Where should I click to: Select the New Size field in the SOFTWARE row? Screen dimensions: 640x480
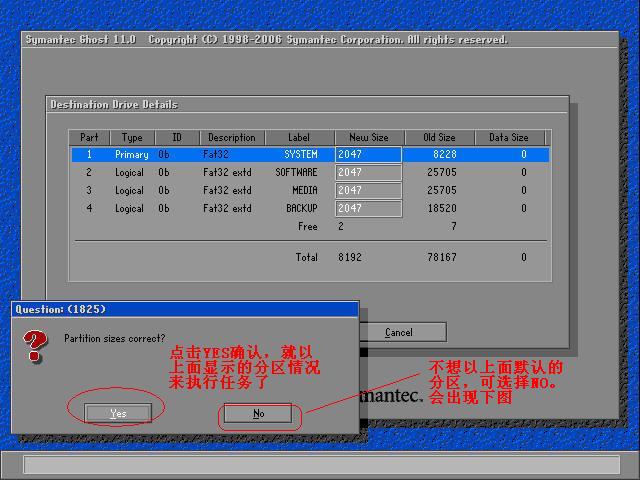[x=367, y=173]
